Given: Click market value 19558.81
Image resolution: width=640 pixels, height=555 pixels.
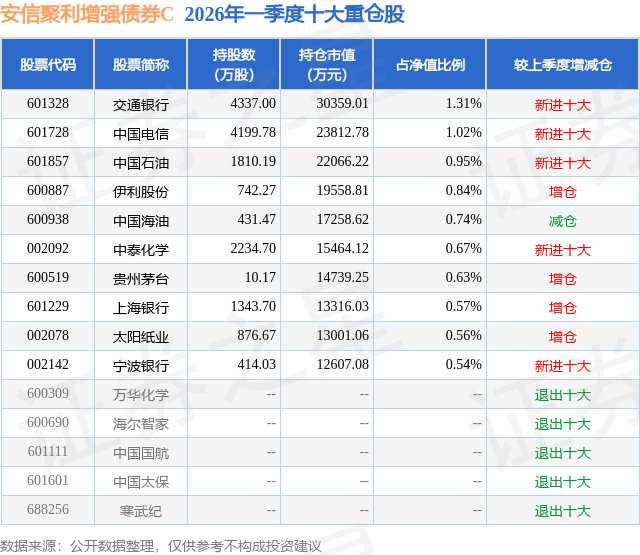Looking at the screenshot, I should (x=342, y=191).
